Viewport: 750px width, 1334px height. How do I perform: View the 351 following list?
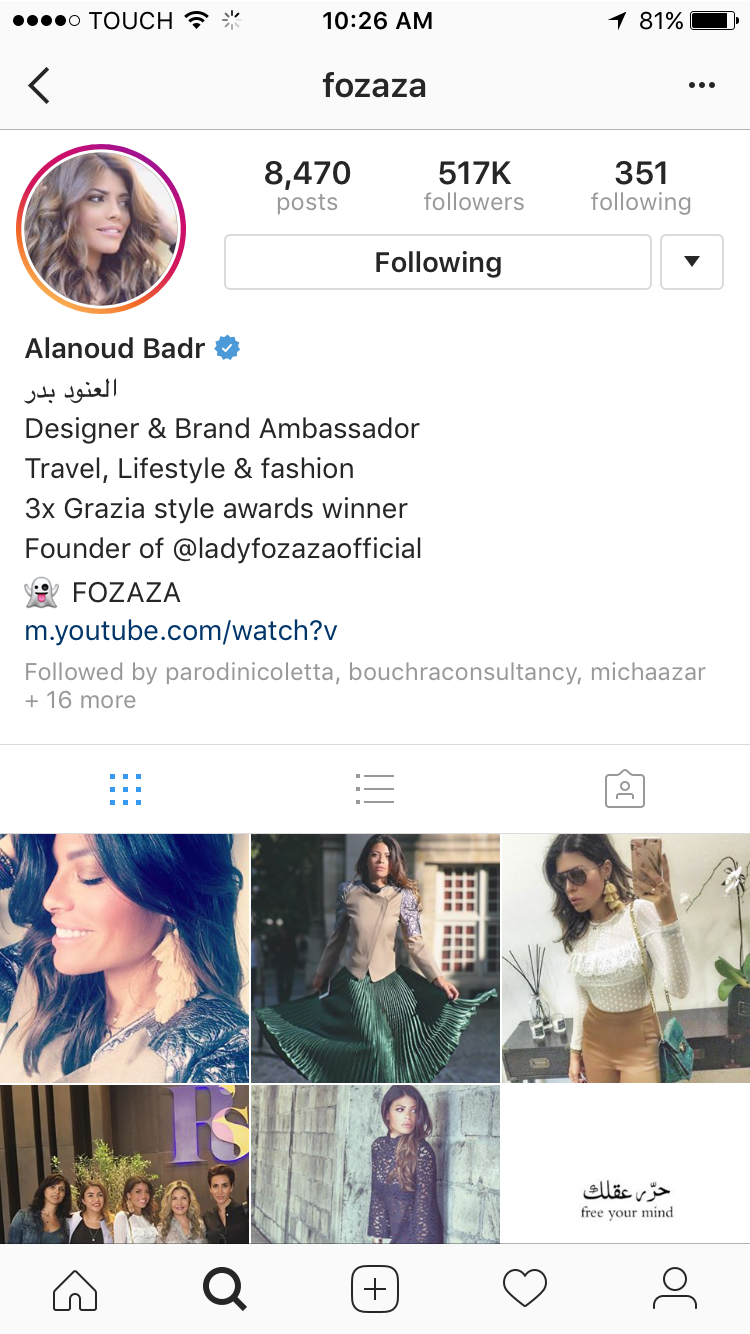[641, 186]
